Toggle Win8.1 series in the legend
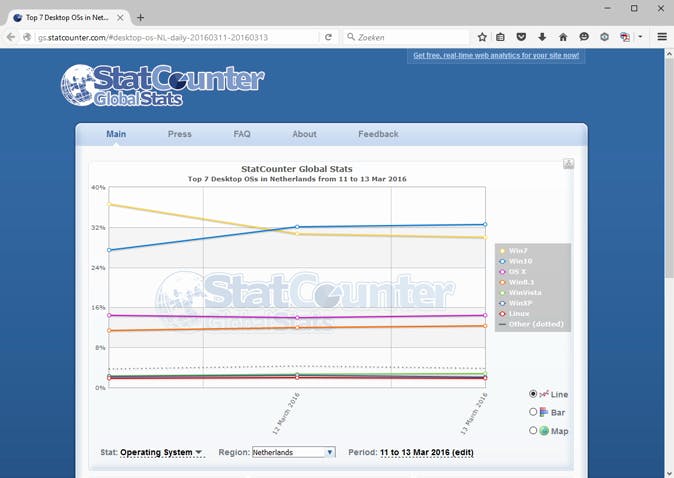 coord(517,282)
